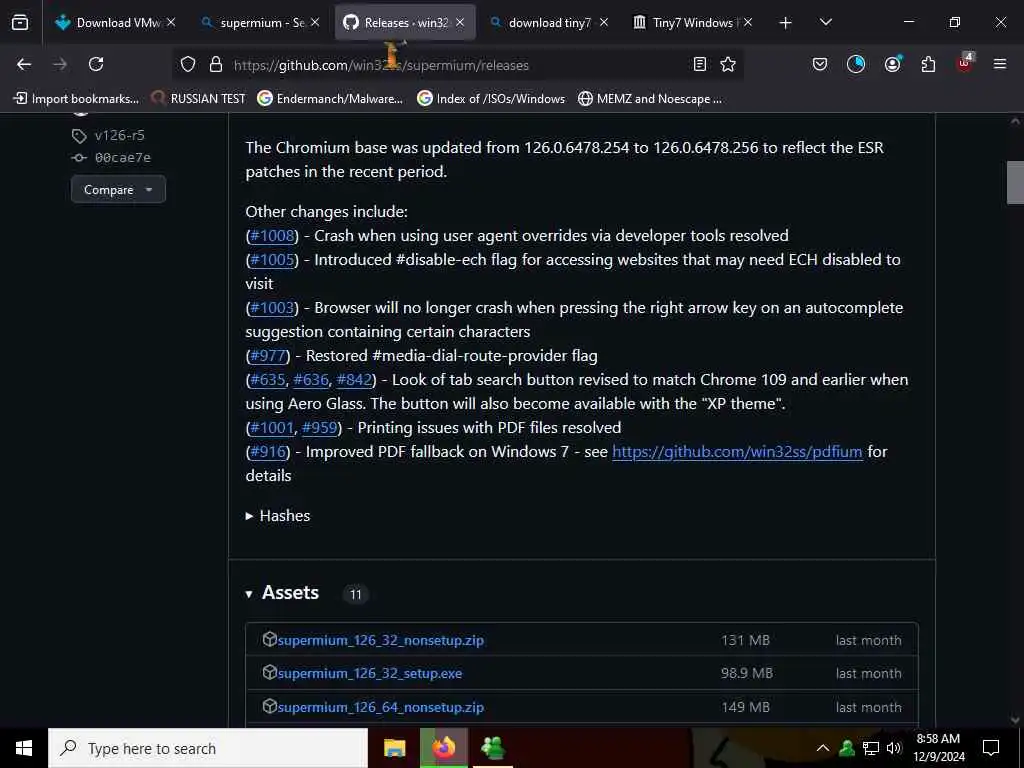
Task: Click the network icon in system tray
Action: pos(871,748)
